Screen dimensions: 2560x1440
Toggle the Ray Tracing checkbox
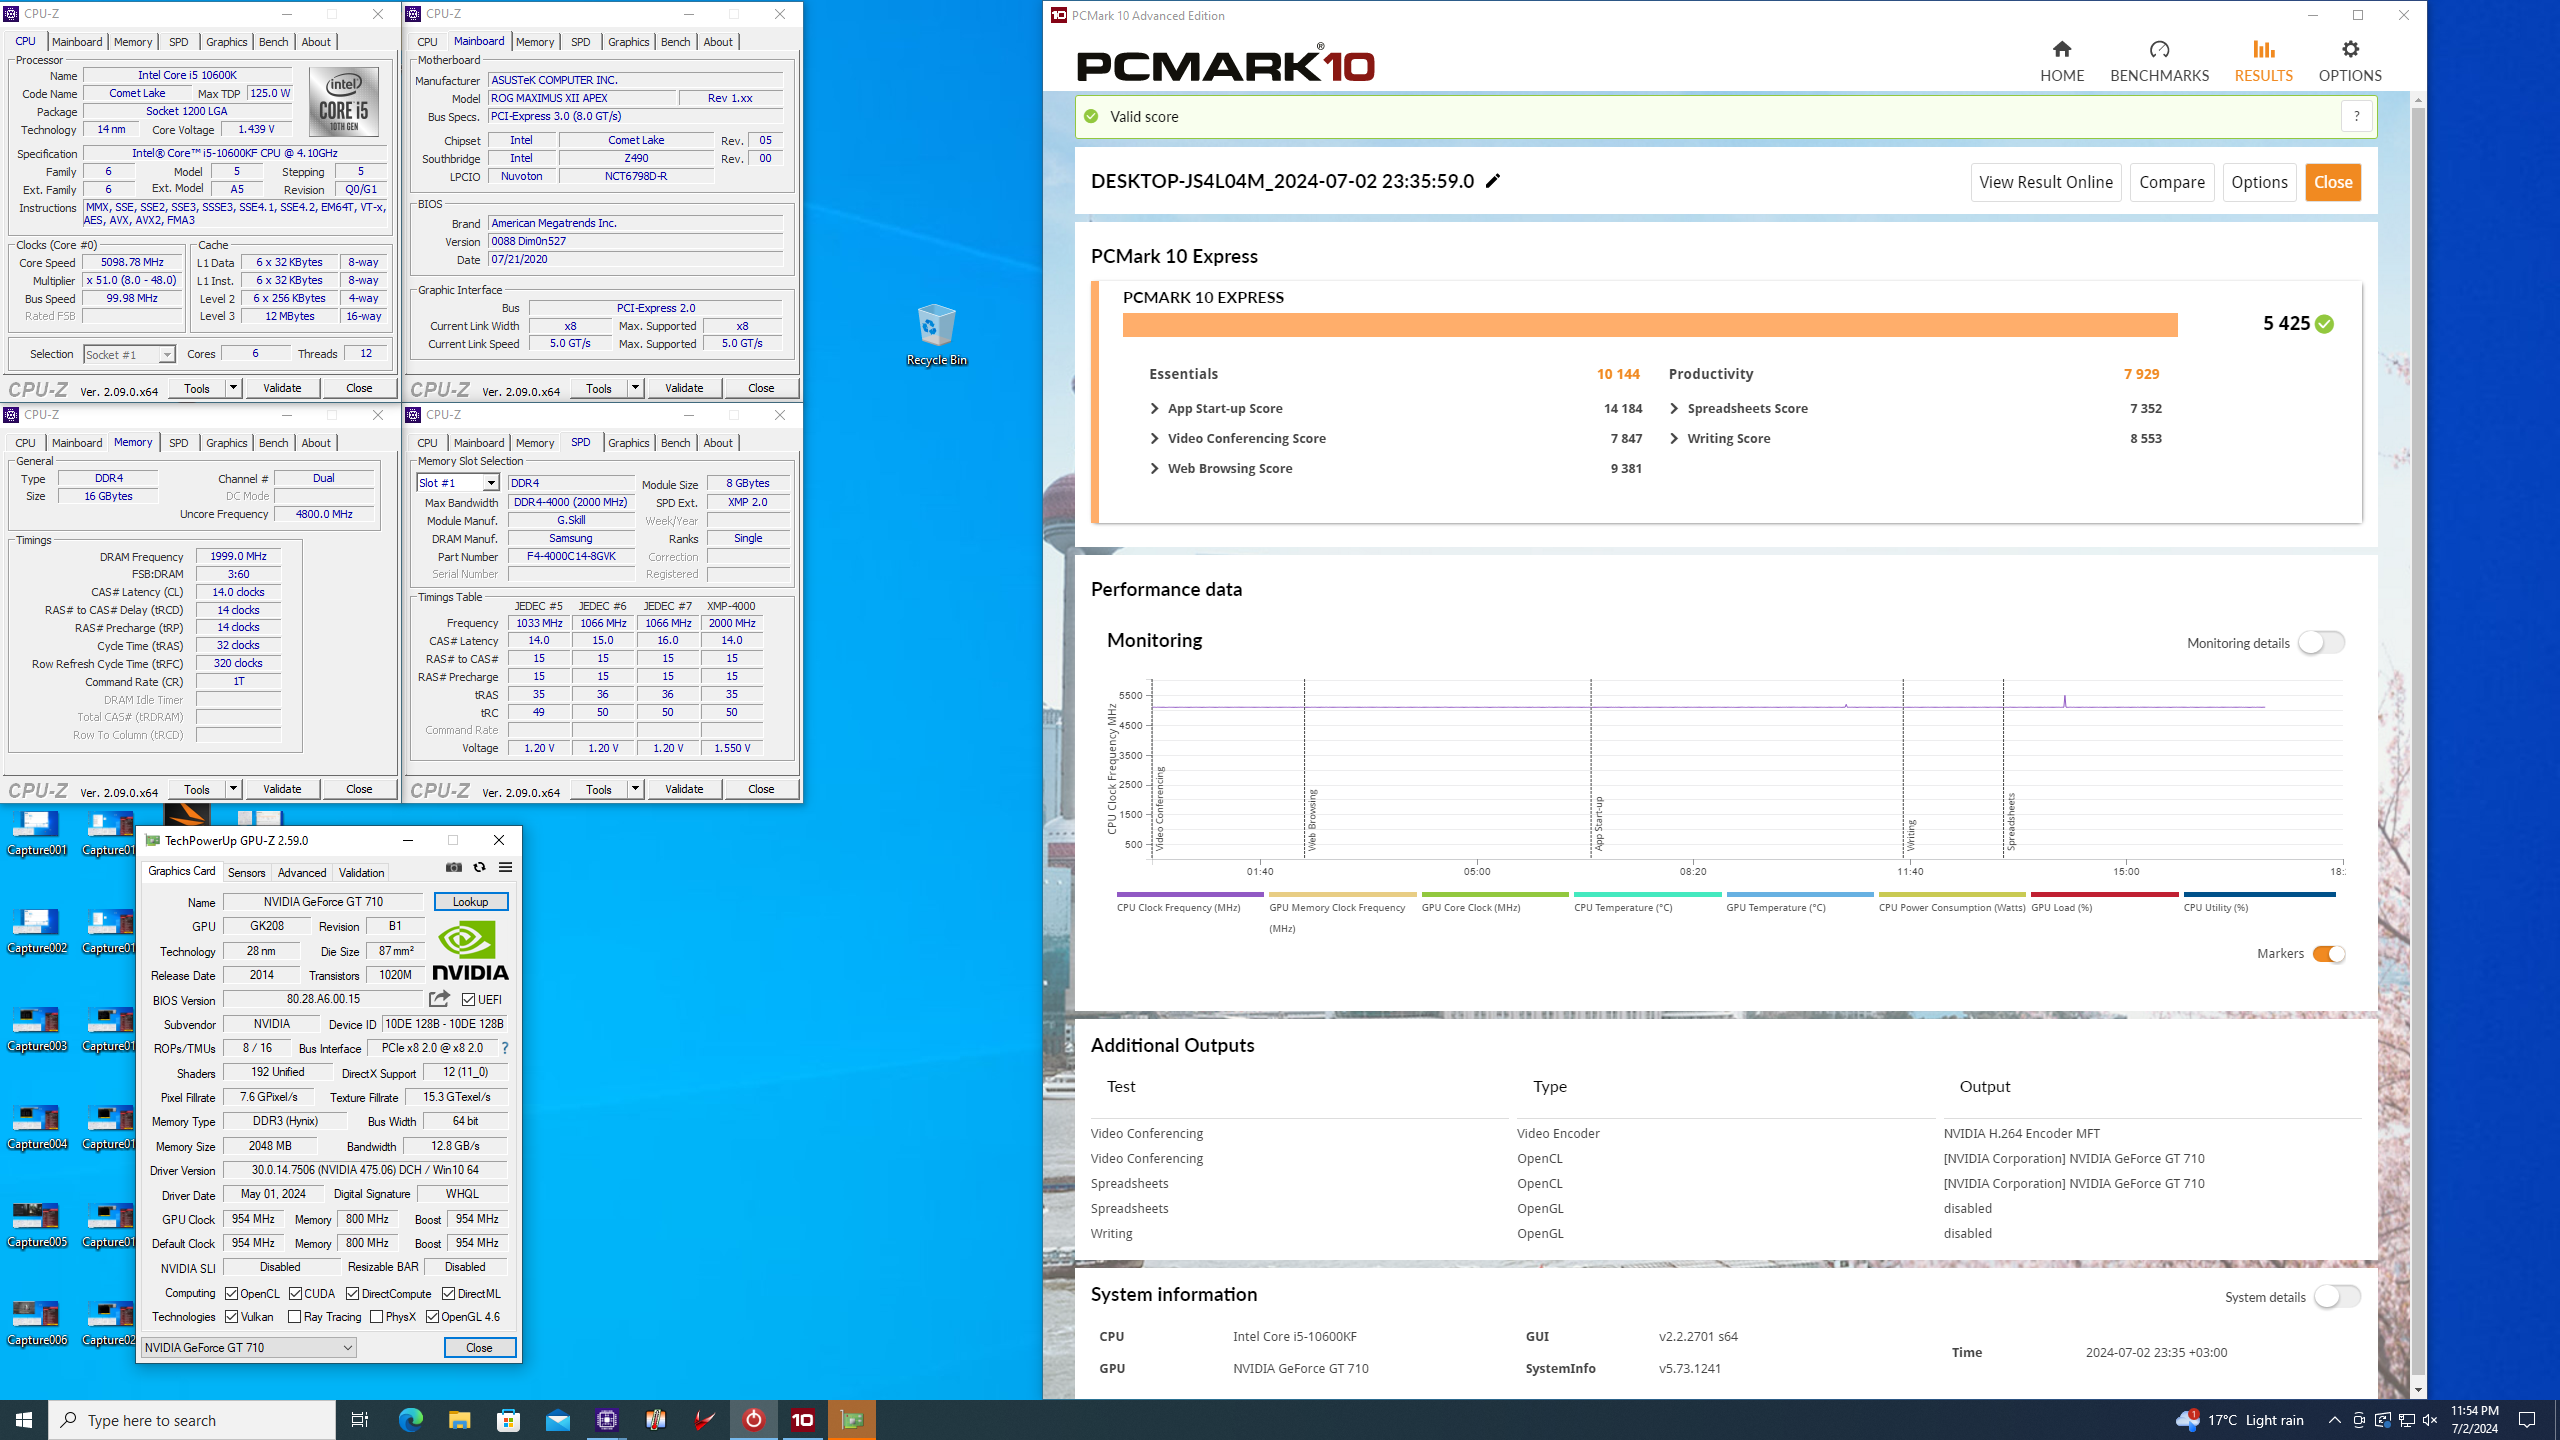click(294, 1317)
